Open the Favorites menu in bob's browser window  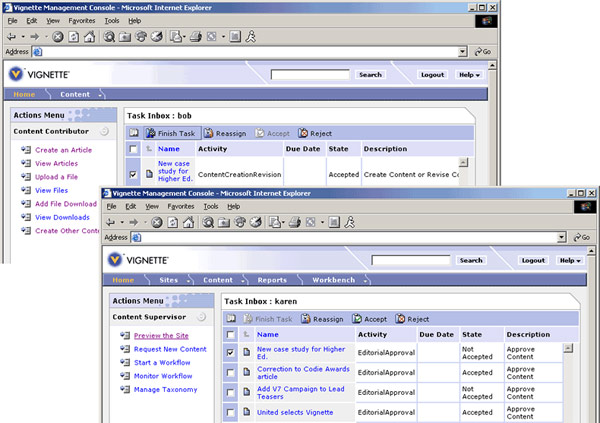[x=82, y=21]
